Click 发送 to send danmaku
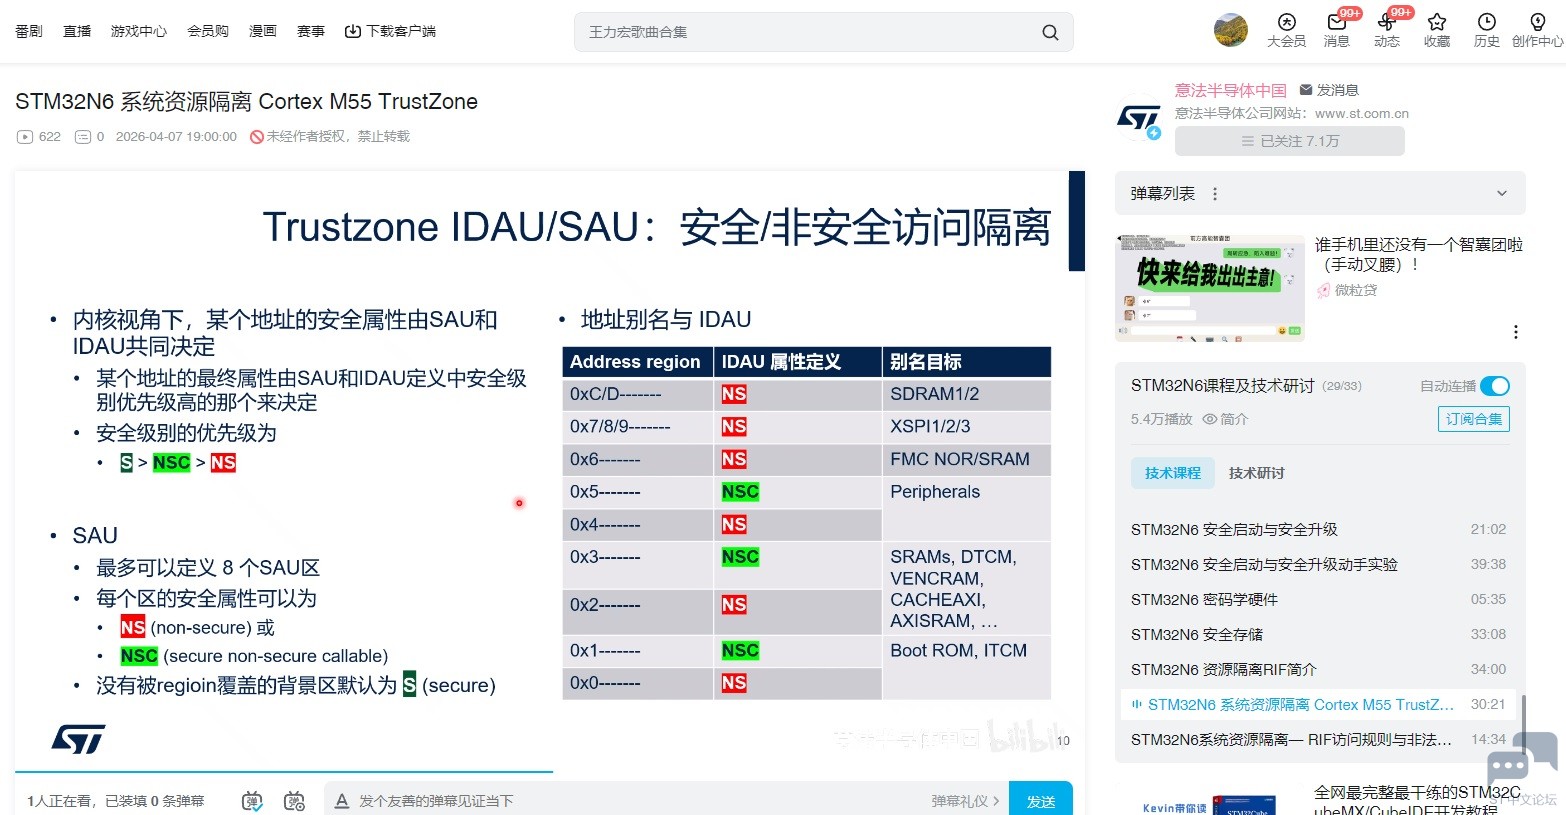The width and height of the screenshot is (1566, 815). 1041,800
